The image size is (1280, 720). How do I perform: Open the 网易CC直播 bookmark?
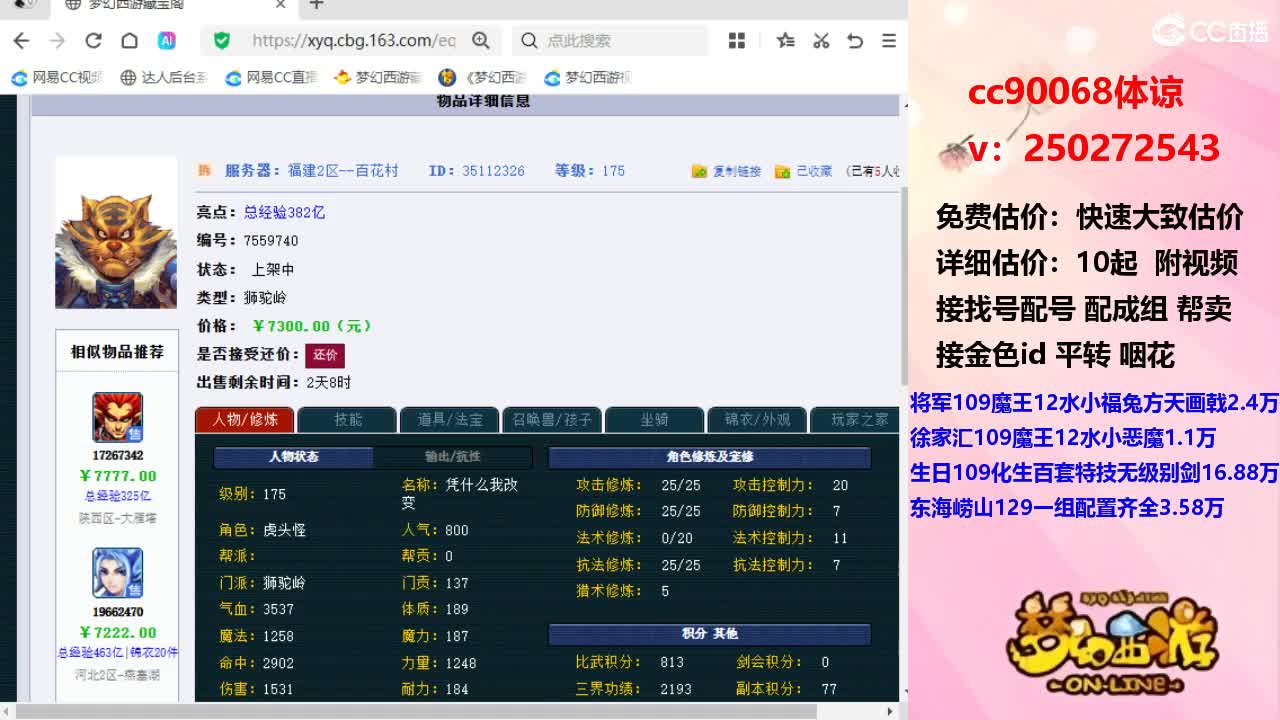coord(271,78)
